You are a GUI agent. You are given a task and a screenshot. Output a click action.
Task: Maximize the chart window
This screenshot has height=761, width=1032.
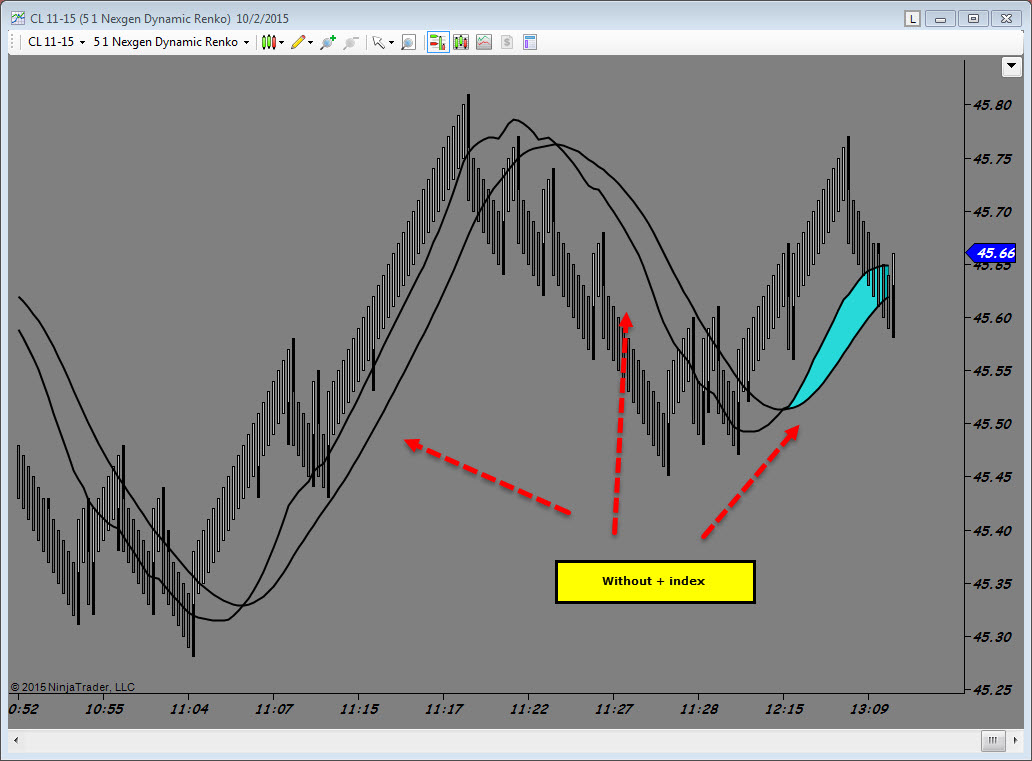coord(973,19)
